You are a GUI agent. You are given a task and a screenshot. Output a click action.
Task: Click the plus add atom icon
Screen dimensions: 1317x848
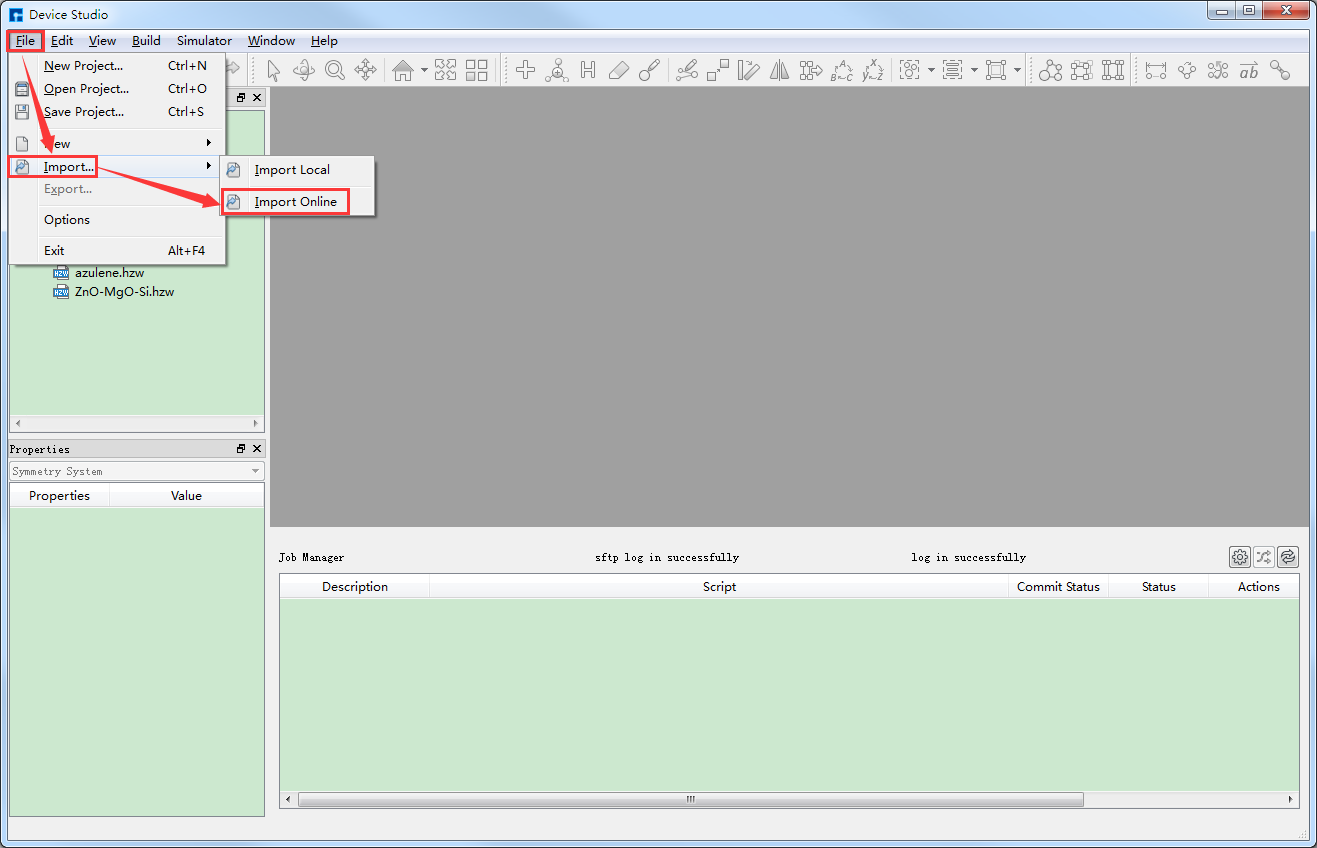pyautogui.click(x=525, y=70)
